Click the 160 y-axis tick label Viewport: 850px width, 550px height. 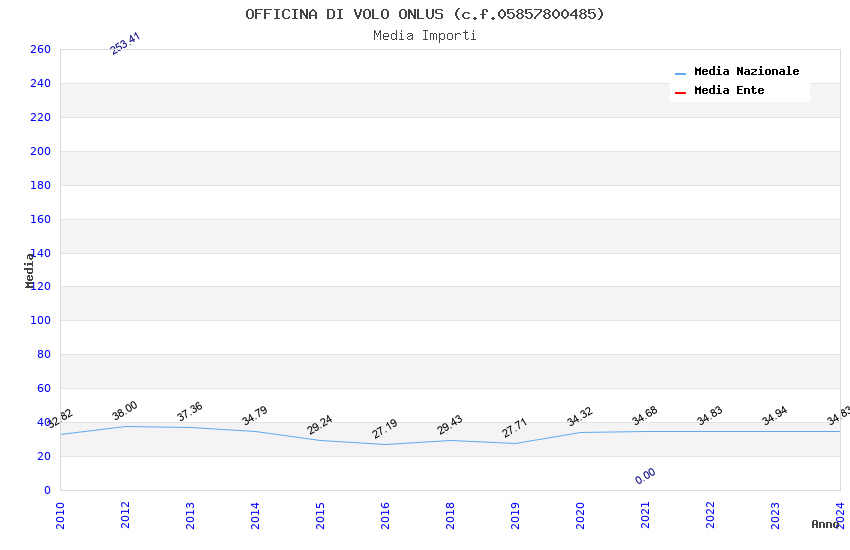41,219
